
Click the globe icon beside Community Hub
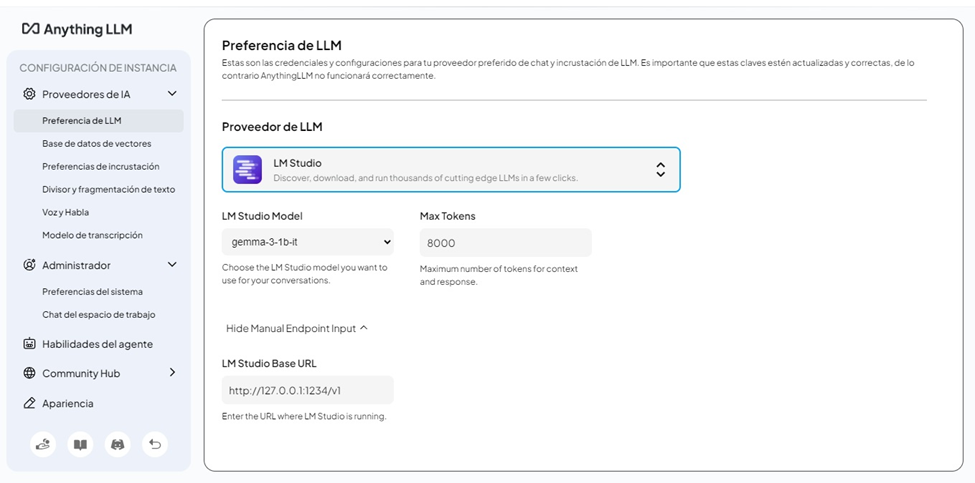pyautogui.click(x=29, y=374)
